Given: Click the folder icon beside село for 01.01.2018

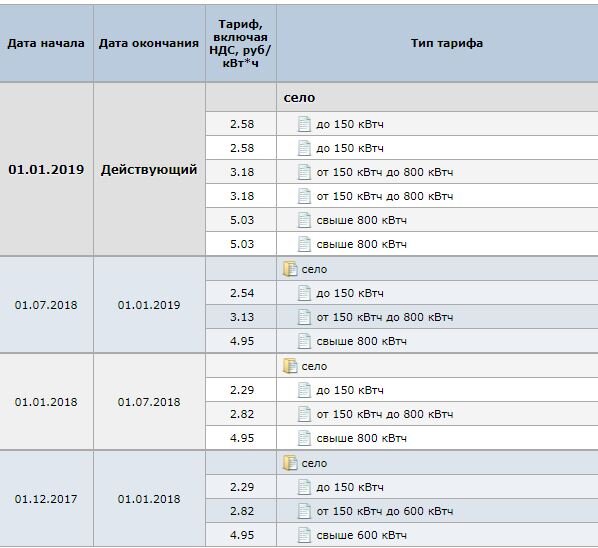Looking at the screenshot, I should click(290, 366).
